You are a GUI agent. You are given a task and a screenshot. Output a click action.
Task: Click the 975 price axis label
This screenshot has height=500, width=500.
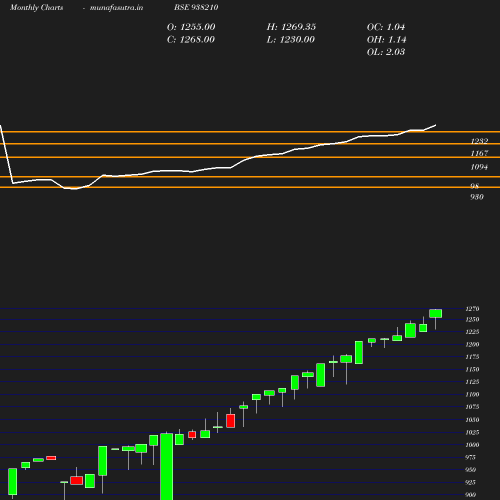coord(470,457)
